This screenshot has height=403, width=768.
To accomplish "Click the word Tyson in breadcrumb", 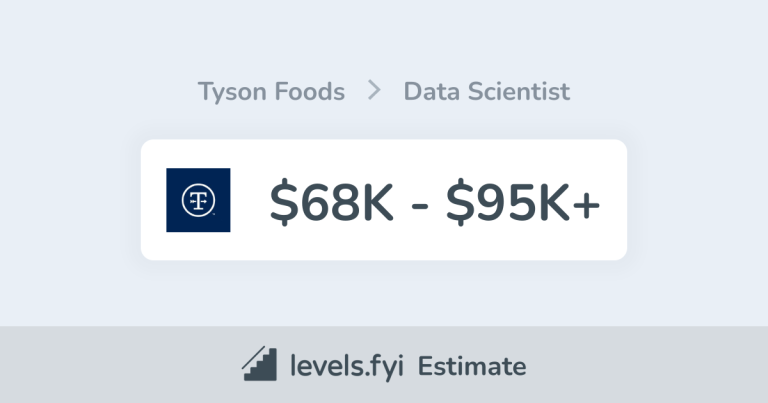I will tap(232, 92).
